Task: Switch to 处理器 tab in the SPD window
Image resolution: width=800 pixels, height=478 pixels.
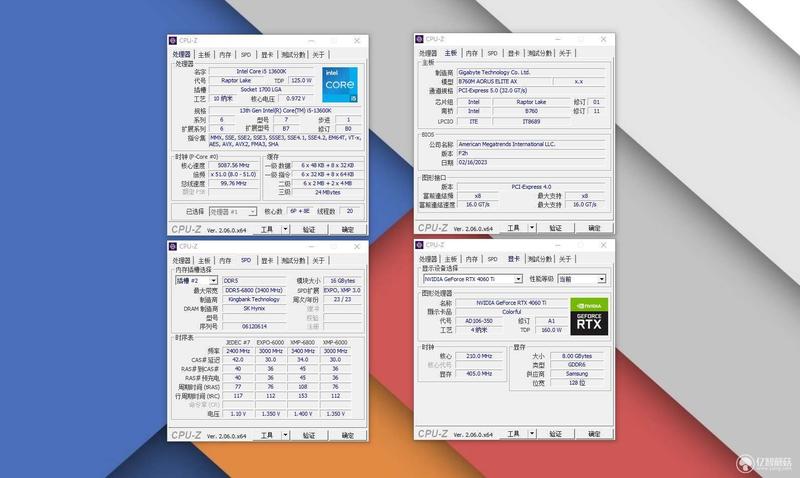Action: point(181,261)
